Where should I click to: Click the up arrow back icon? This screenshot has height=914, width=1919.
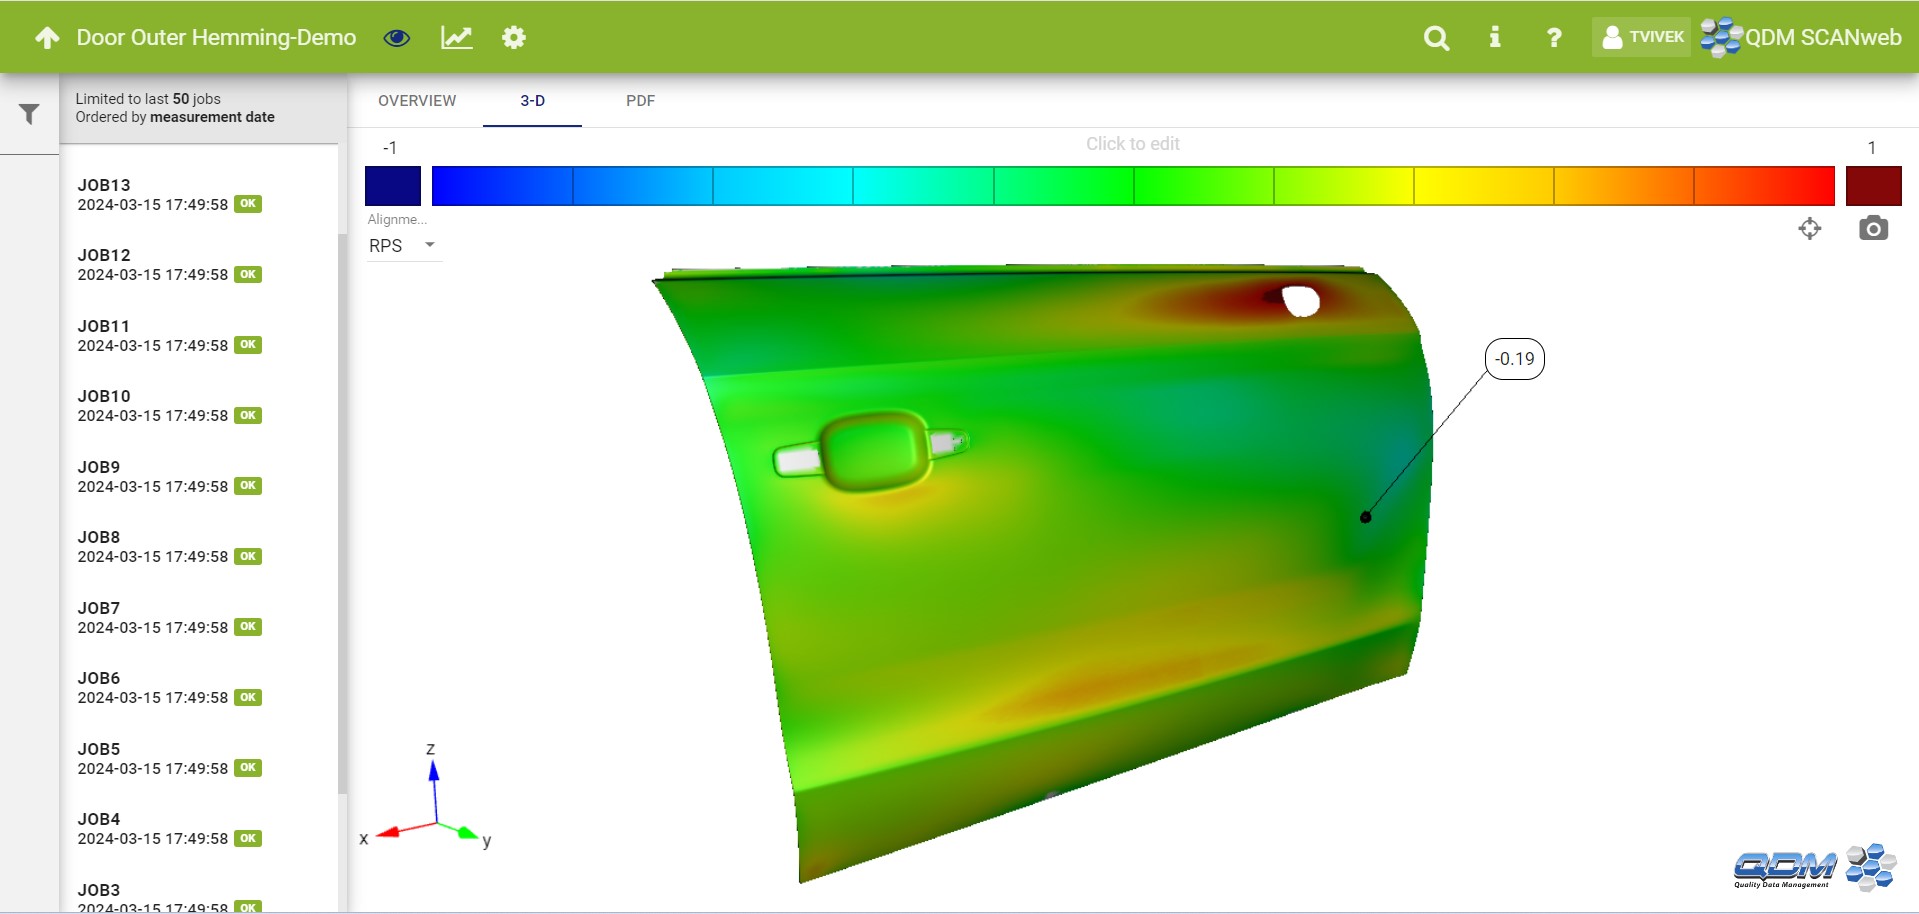[47, 38]
